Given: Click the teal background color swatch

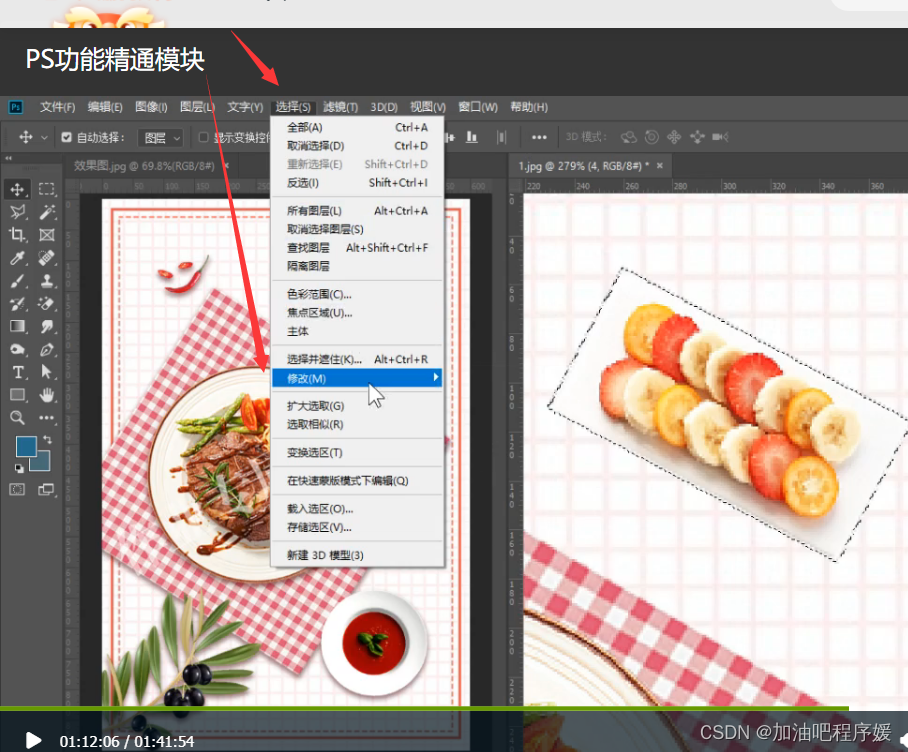Looking at the screenshot, I should [42, 463].
